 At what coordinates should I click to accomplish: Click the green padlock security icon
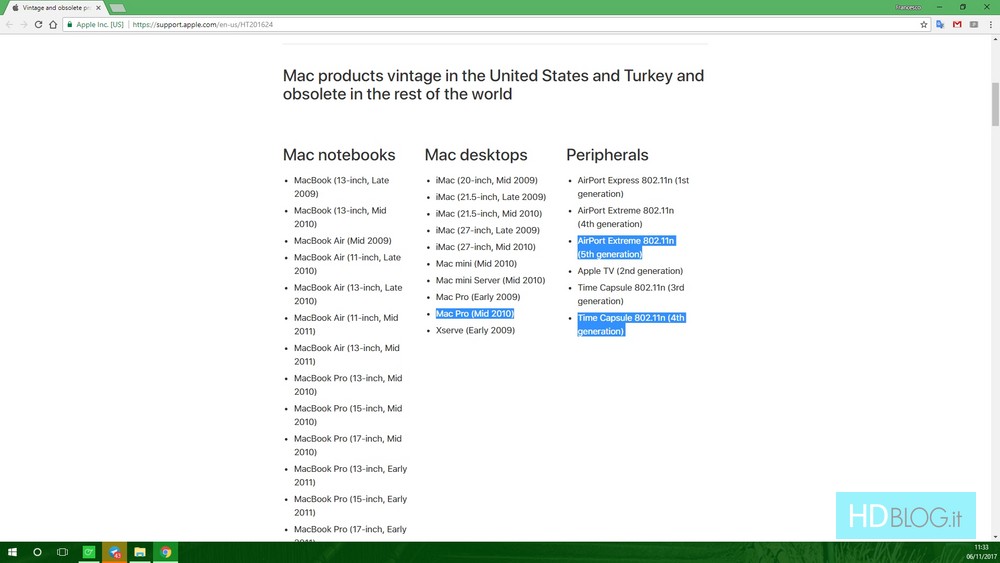pos(70,24)
